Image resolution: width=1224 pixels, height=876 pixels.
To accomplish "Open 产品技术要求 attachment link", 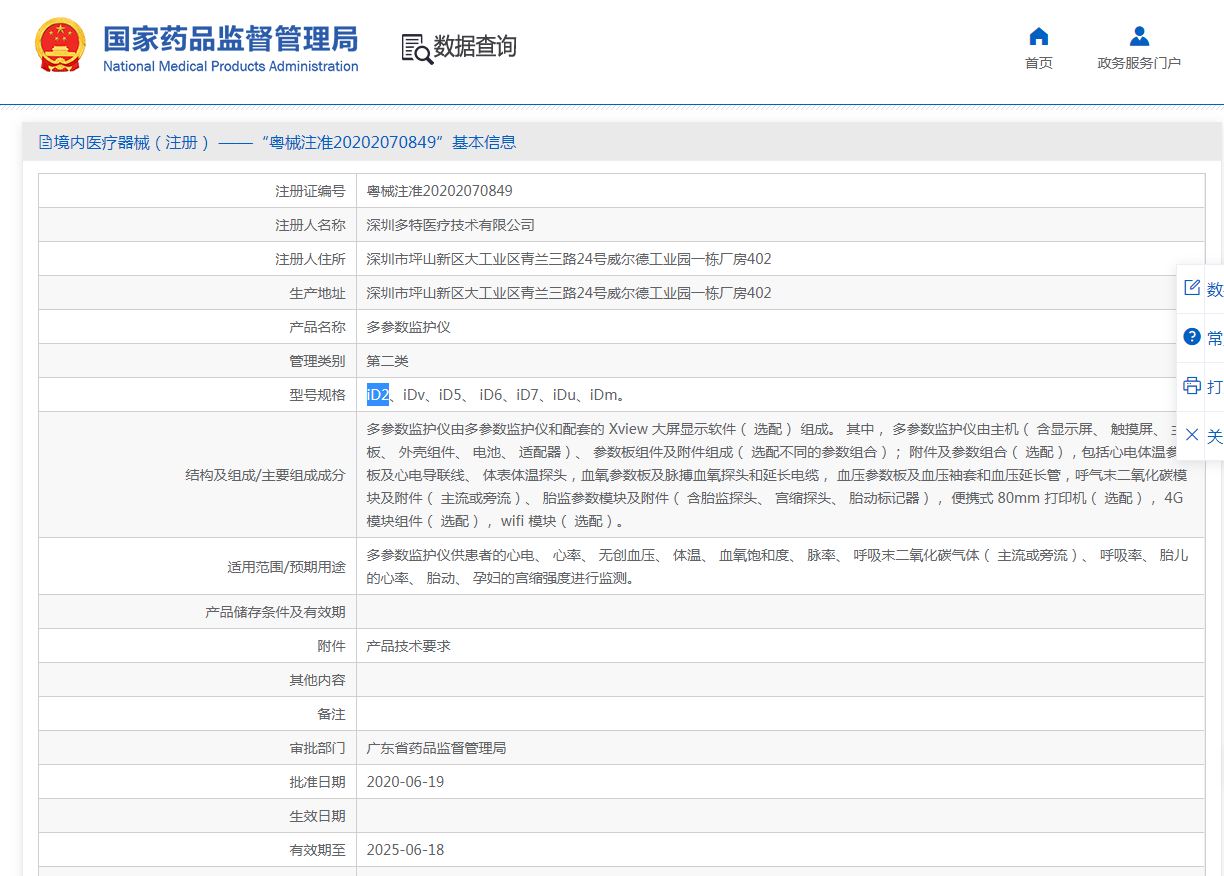I will tap(409, 646).
